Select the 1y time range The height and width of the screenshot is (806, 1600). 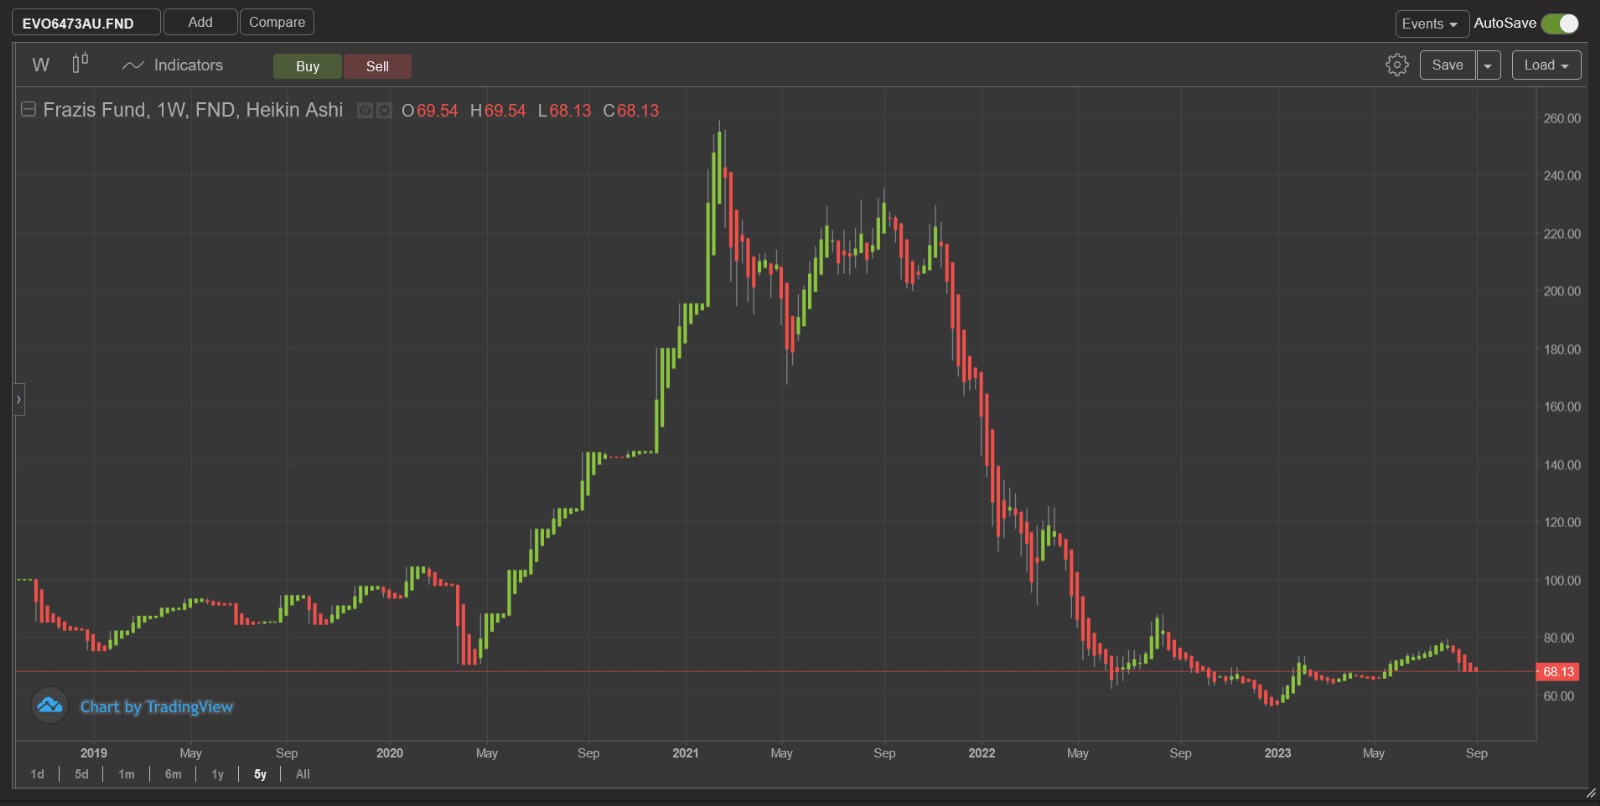click(x=217, y=774)
